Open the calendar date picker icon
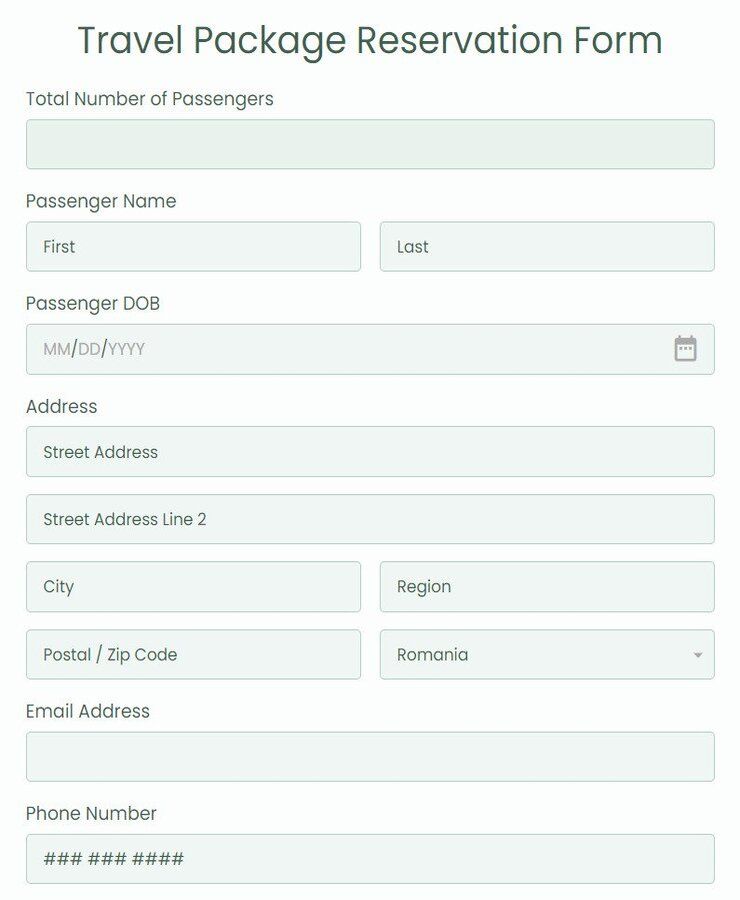This screenshot has height=900, width=740. tap(685, 349)
